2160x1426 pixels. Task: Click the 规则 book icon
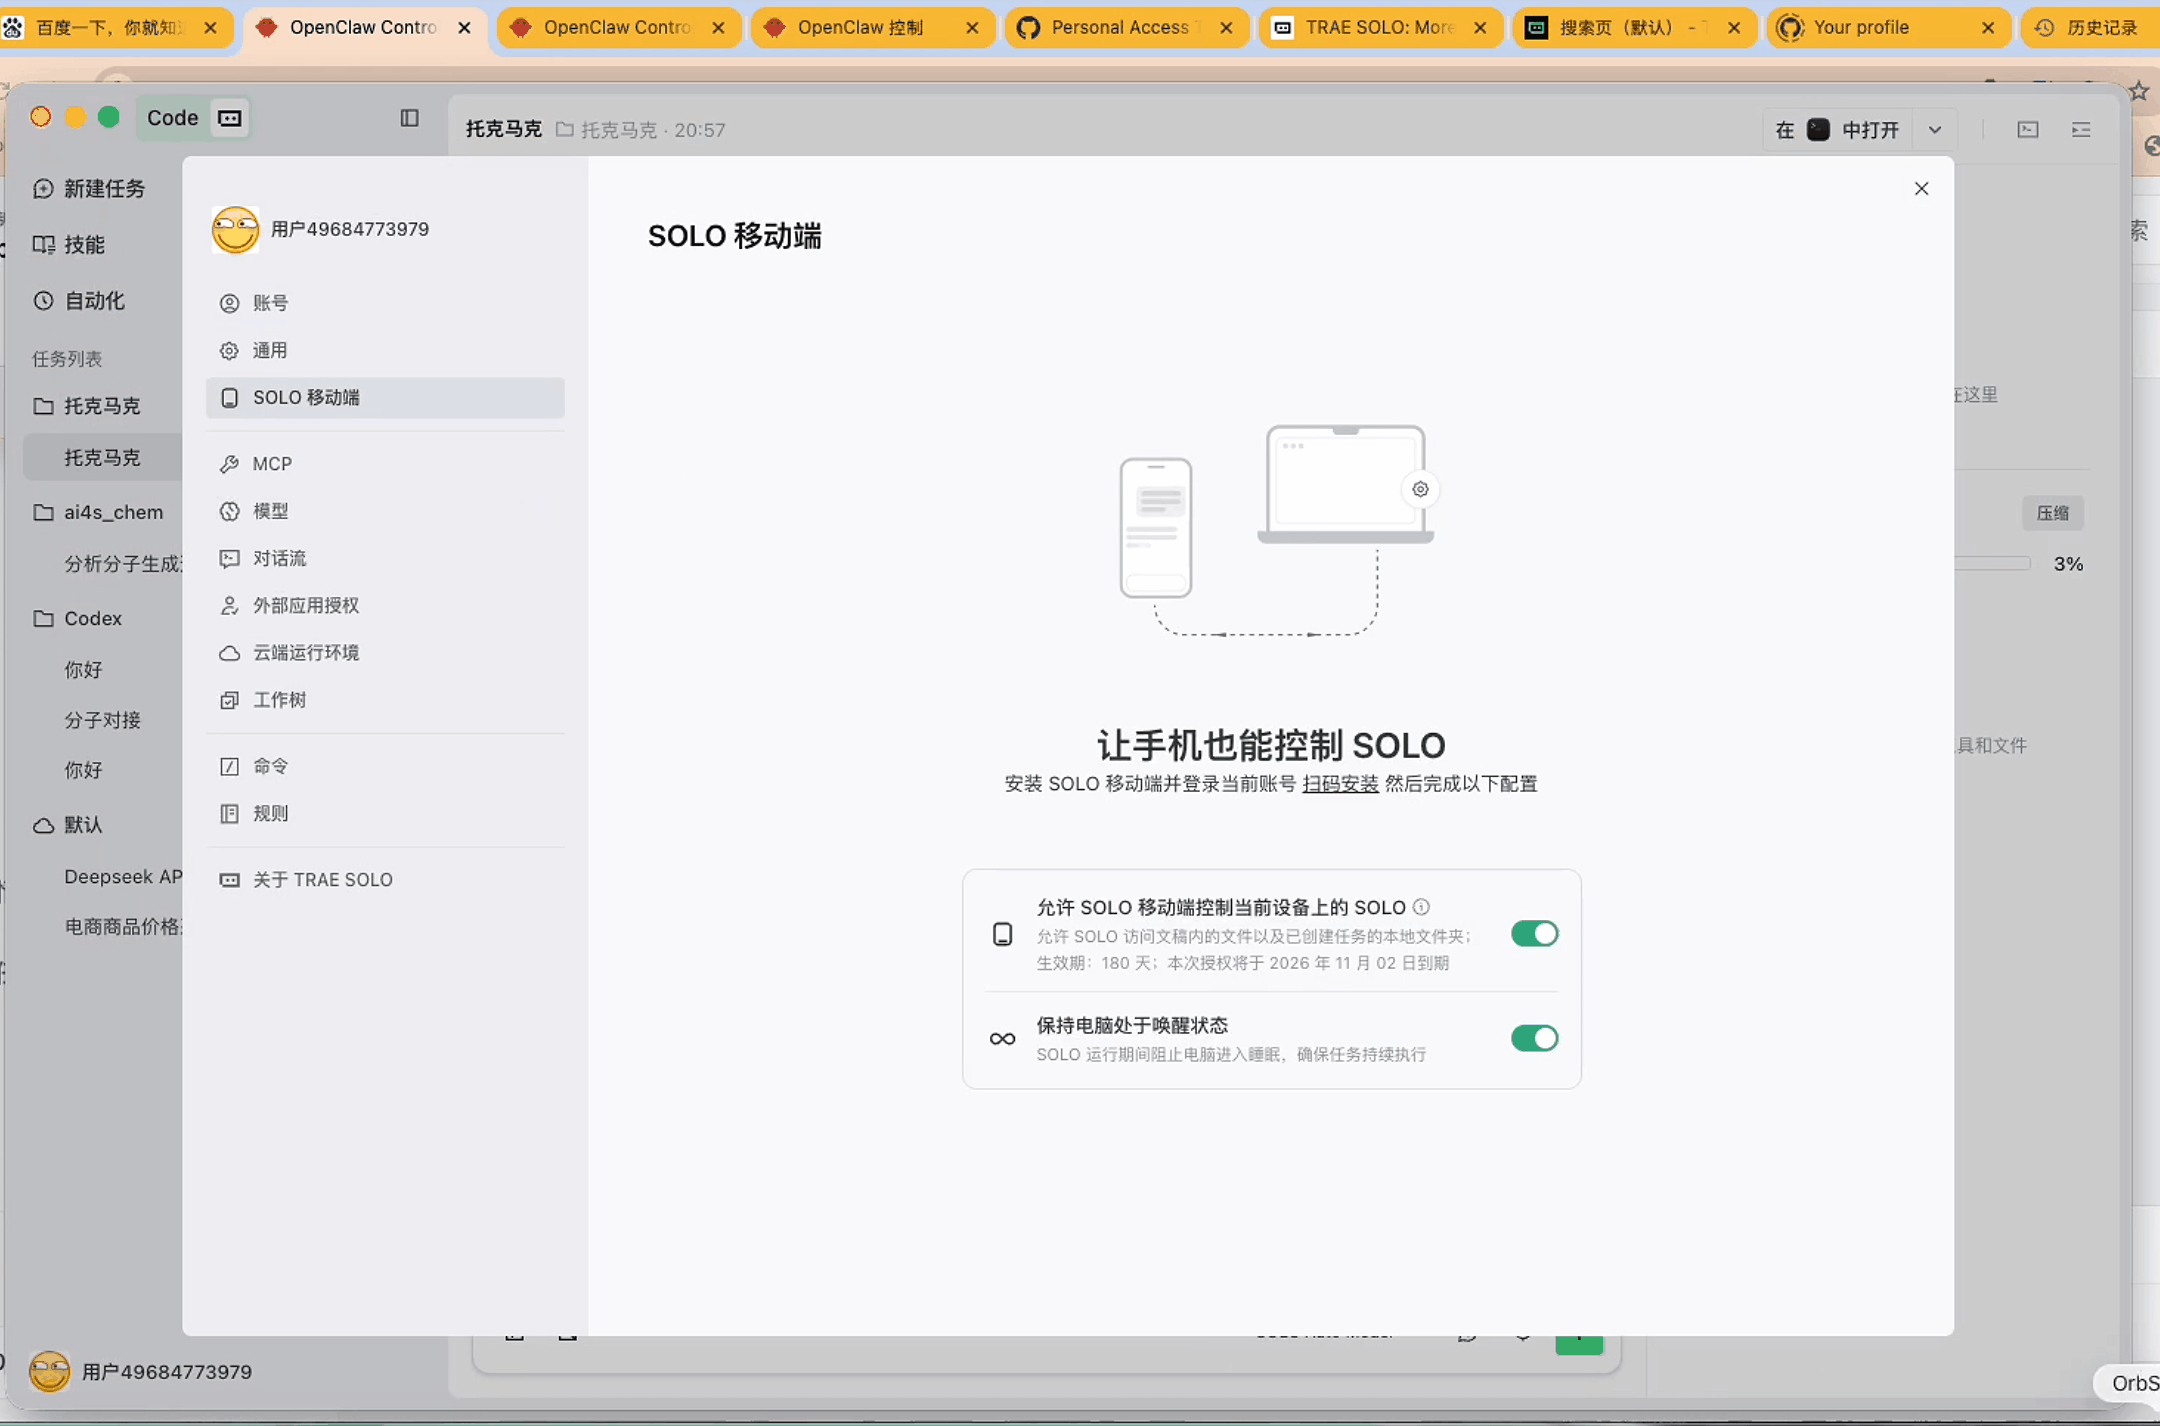pyautogui.click(x=229, y=813)
